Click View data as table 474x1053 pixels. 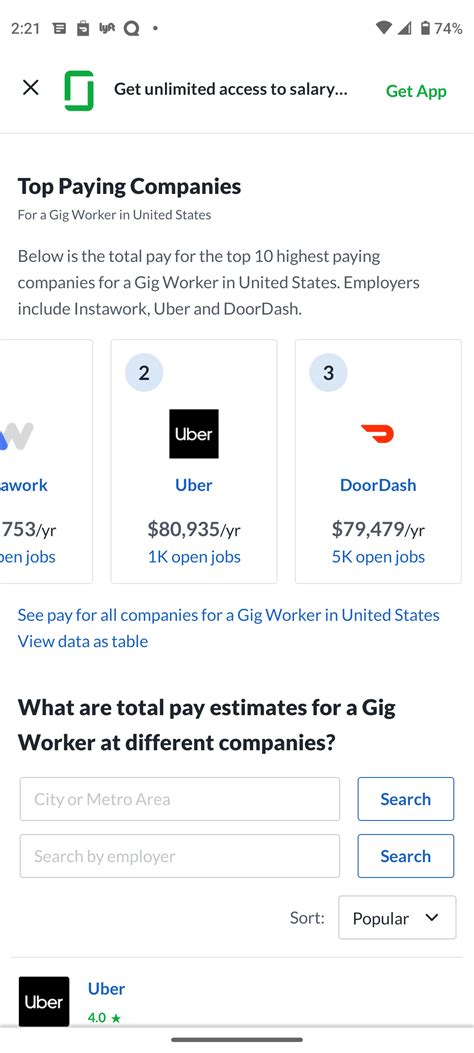tap(83, 641)
